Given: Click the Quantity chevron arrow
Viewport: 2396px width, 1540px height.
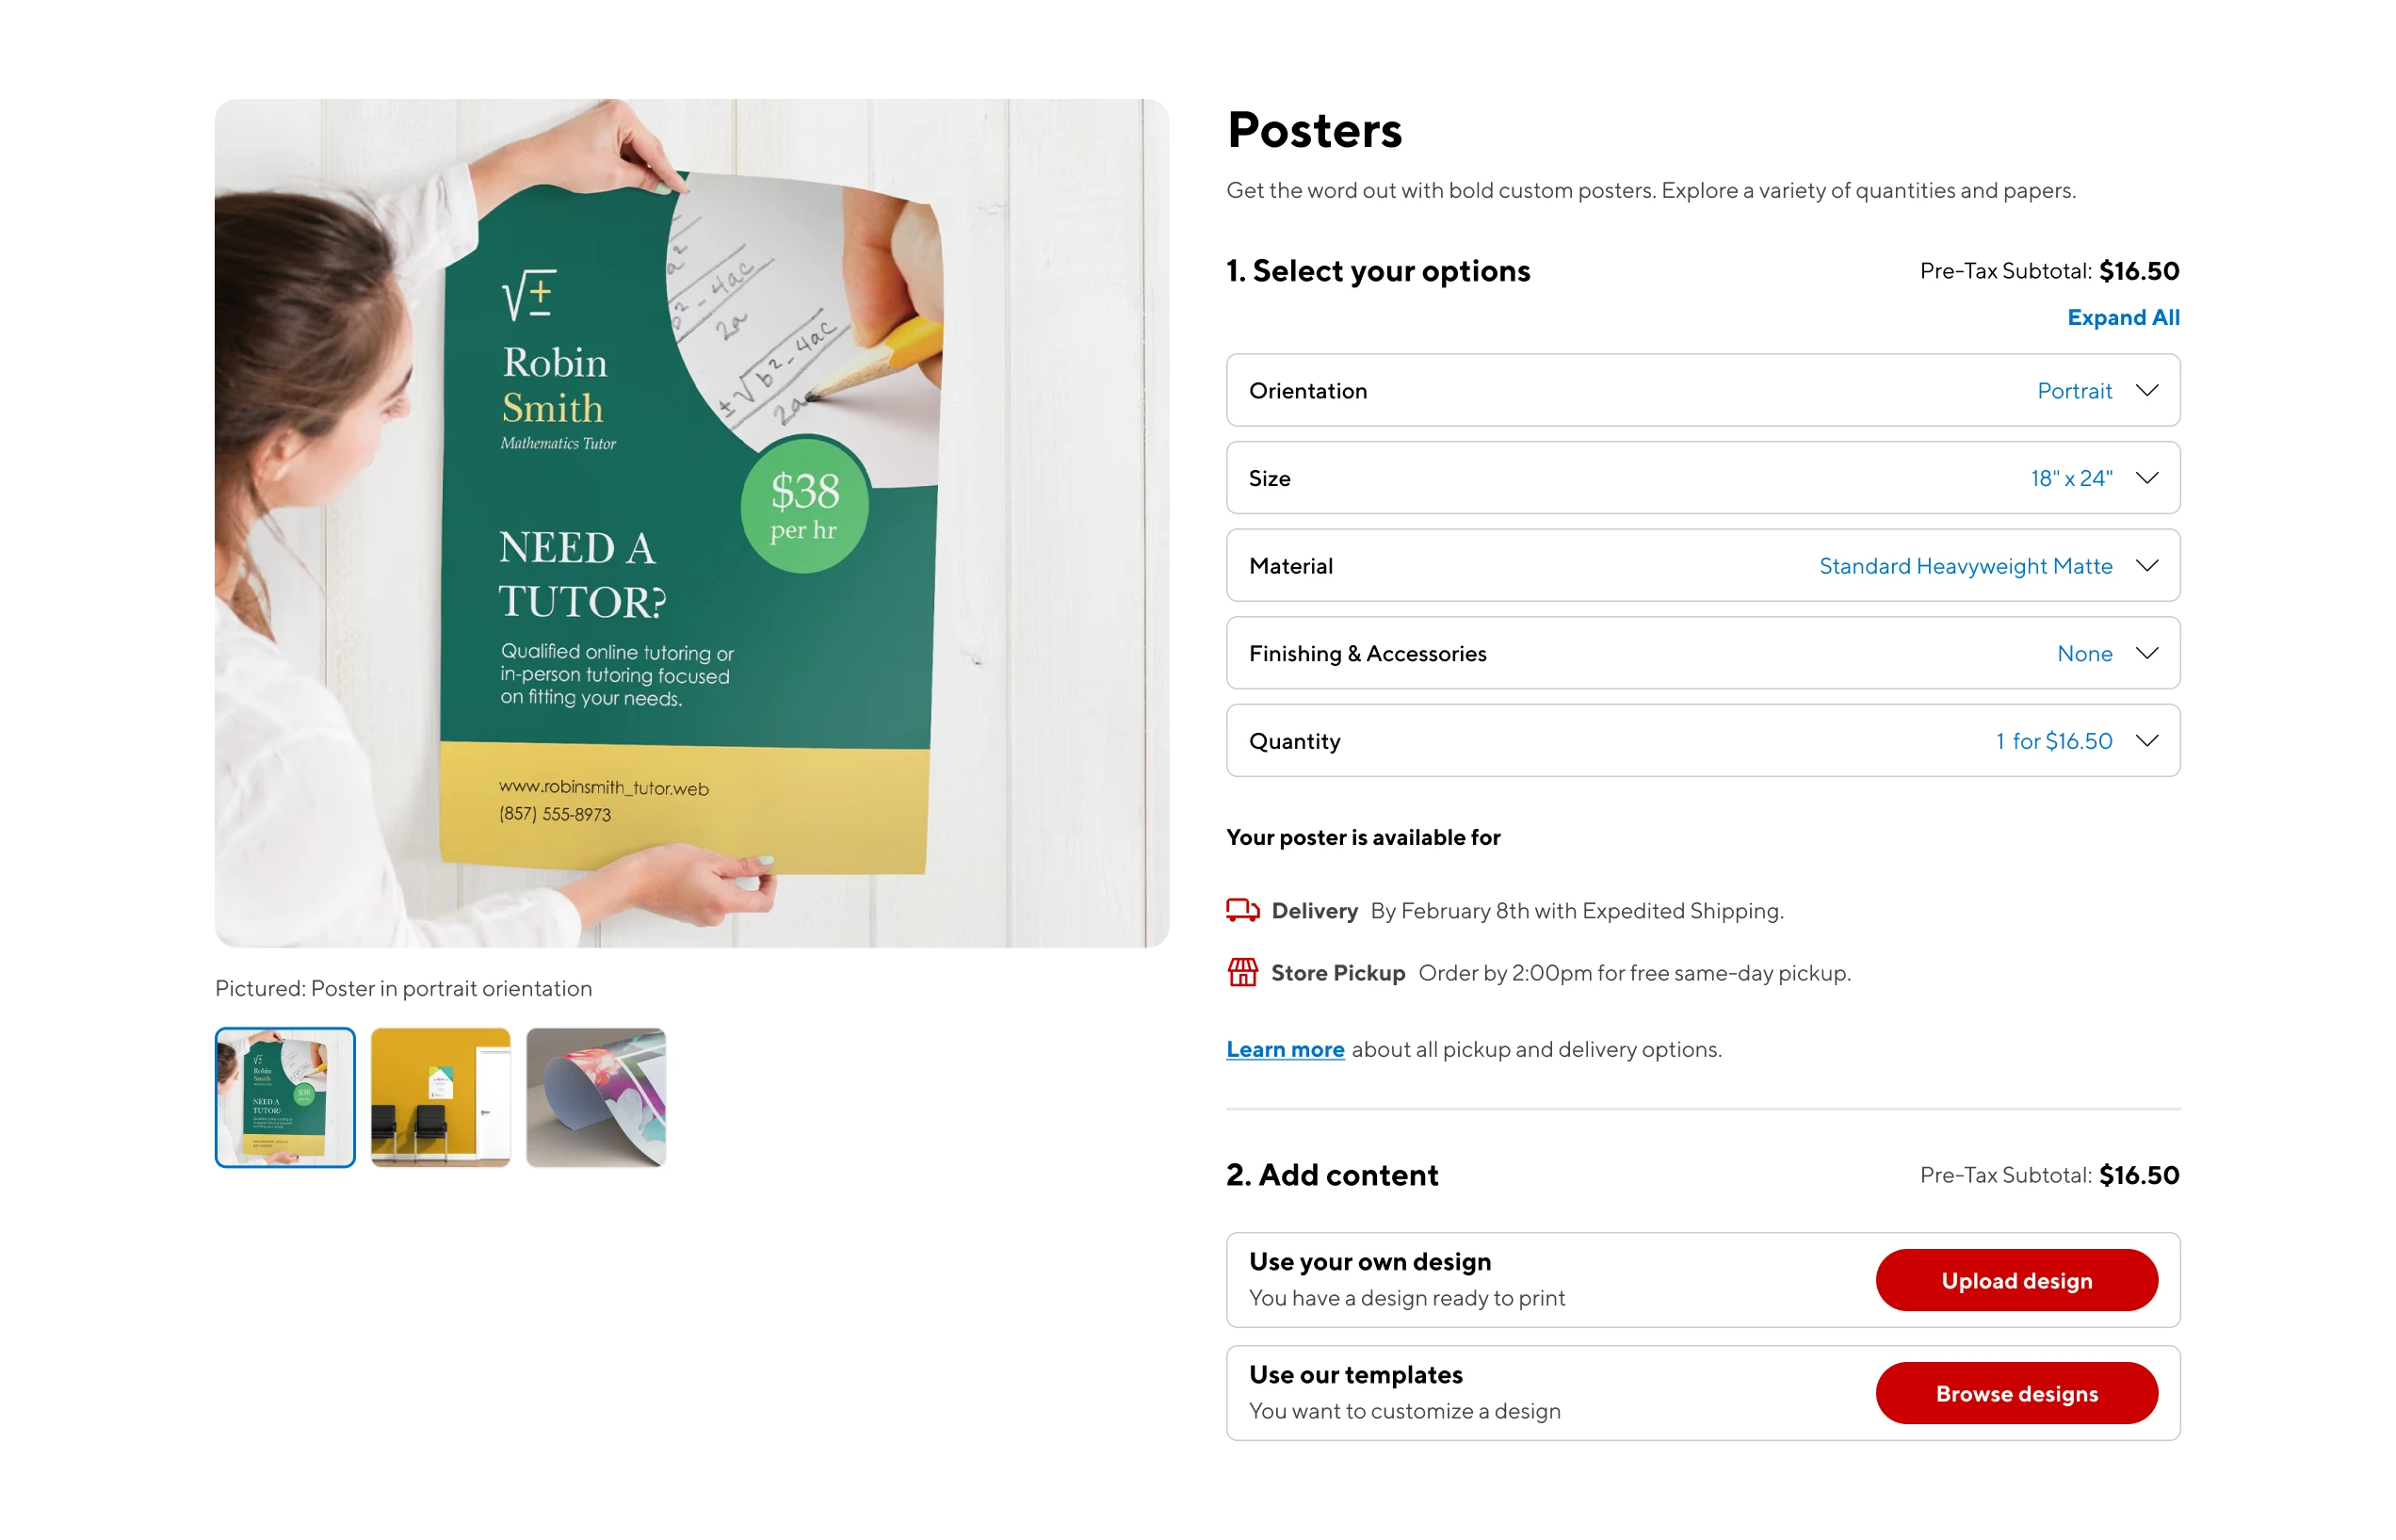Looking at the screenshot, I should 2146,740.
